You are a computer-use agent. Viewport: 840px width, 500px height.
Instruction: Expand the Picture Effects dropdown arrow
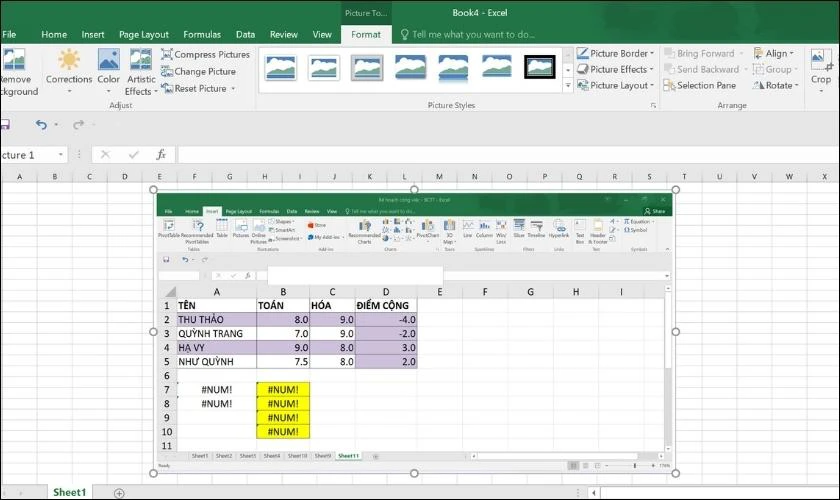click(x=651, y=69)
